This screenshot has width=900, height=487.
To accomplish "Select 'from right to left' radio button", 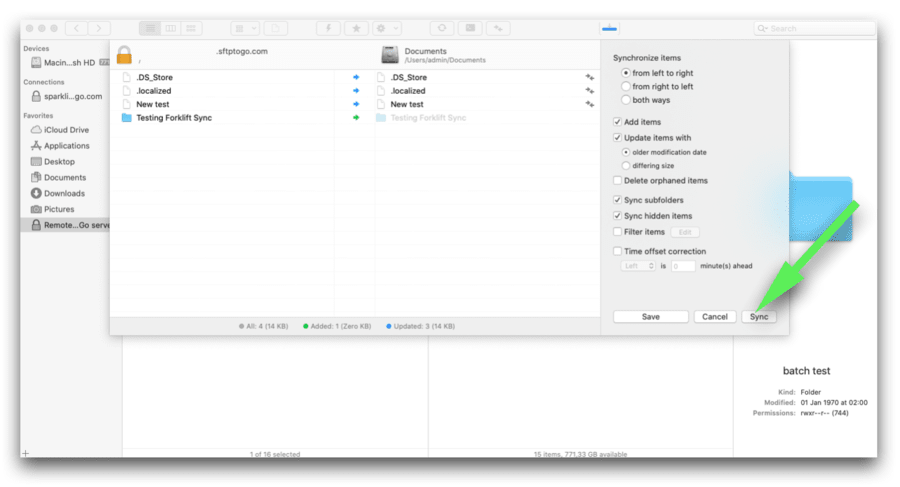I will 626,86.
